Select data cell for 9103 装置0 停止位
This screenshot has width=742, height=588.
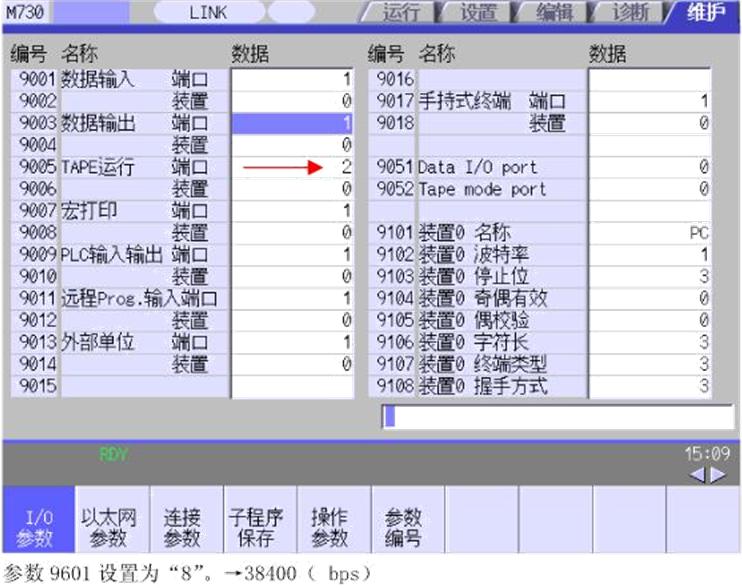650,277
